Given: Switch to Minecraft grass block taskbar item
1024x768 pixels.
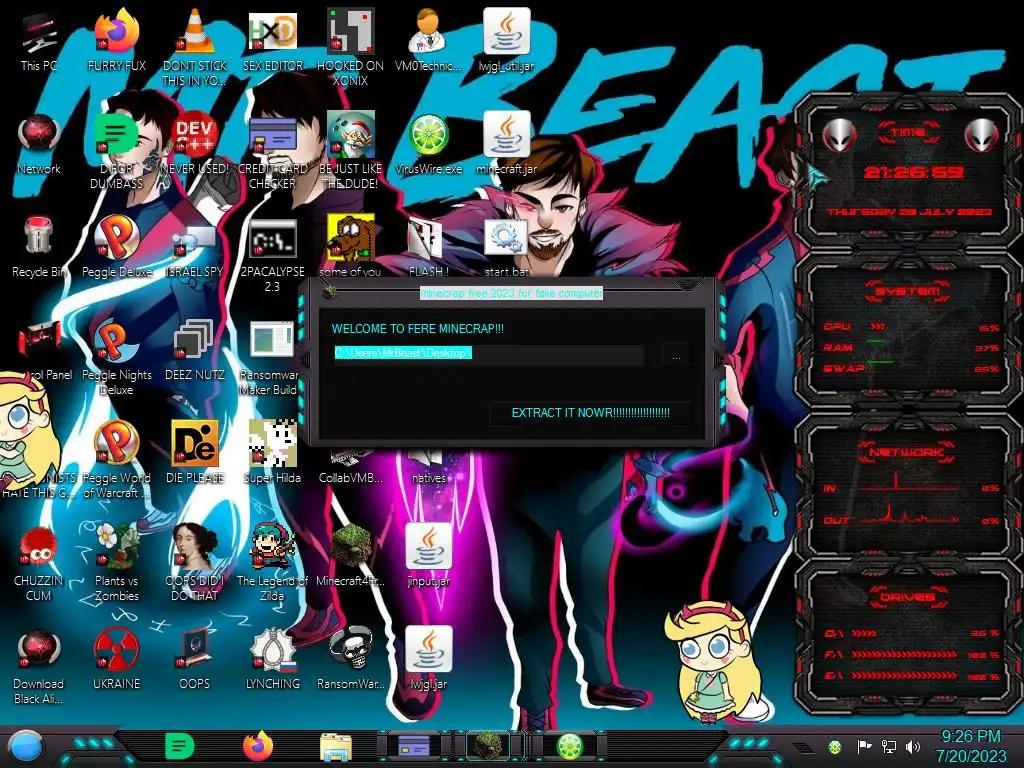Looking at the screenshot, I should (x=488, y=746).
